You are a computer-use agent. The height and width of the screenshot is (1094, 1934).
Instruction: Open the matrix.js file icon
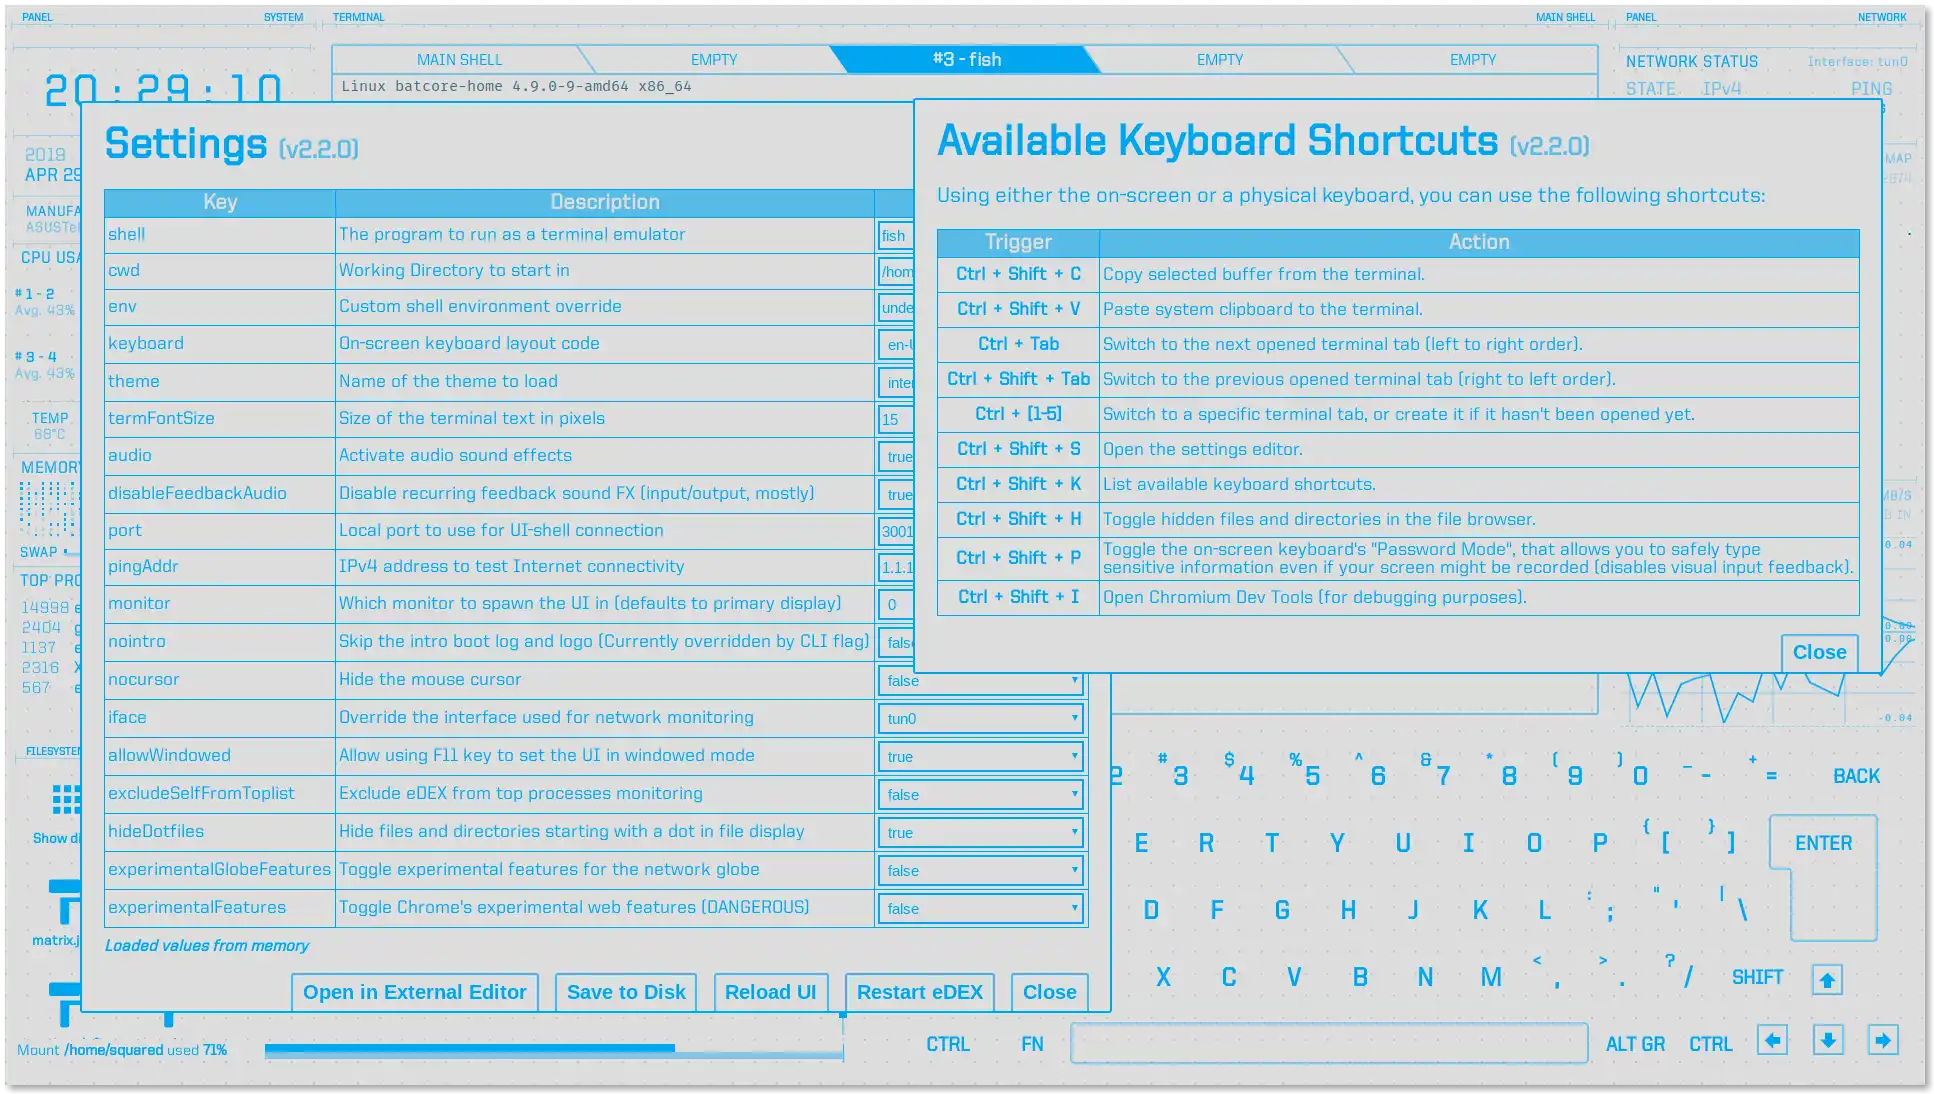[x=66, y=900]
